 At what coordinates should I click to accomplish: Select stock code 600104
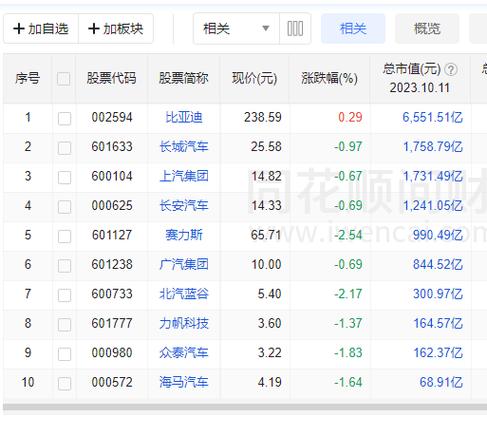point(112,176)
